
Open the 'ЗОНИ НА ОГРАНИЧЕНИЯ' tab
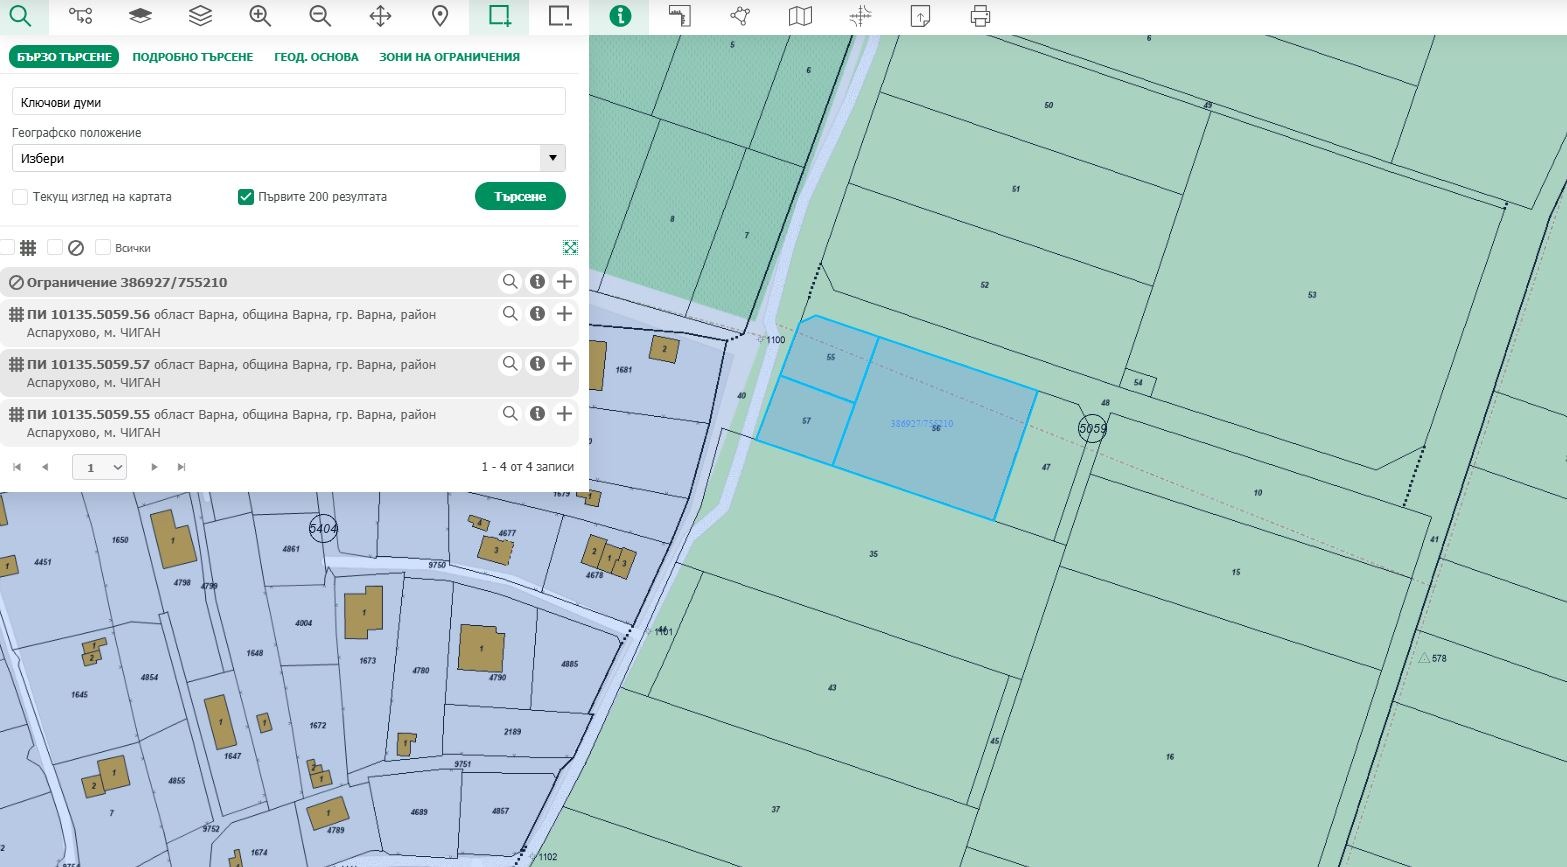[x=449, y=57]
